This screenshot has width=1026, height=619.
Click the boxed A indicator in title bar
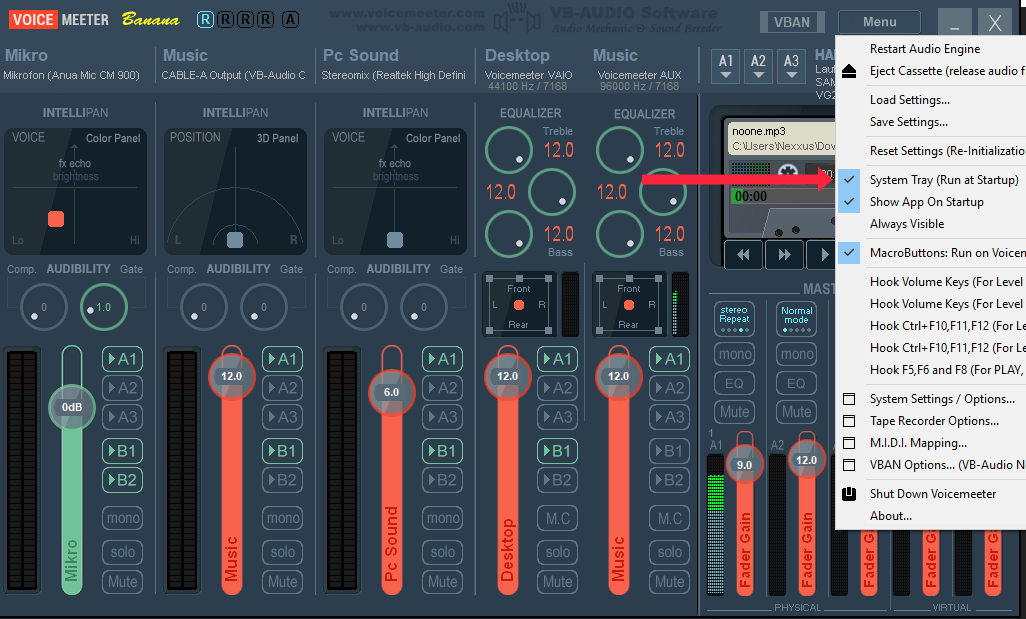[291, 20]
